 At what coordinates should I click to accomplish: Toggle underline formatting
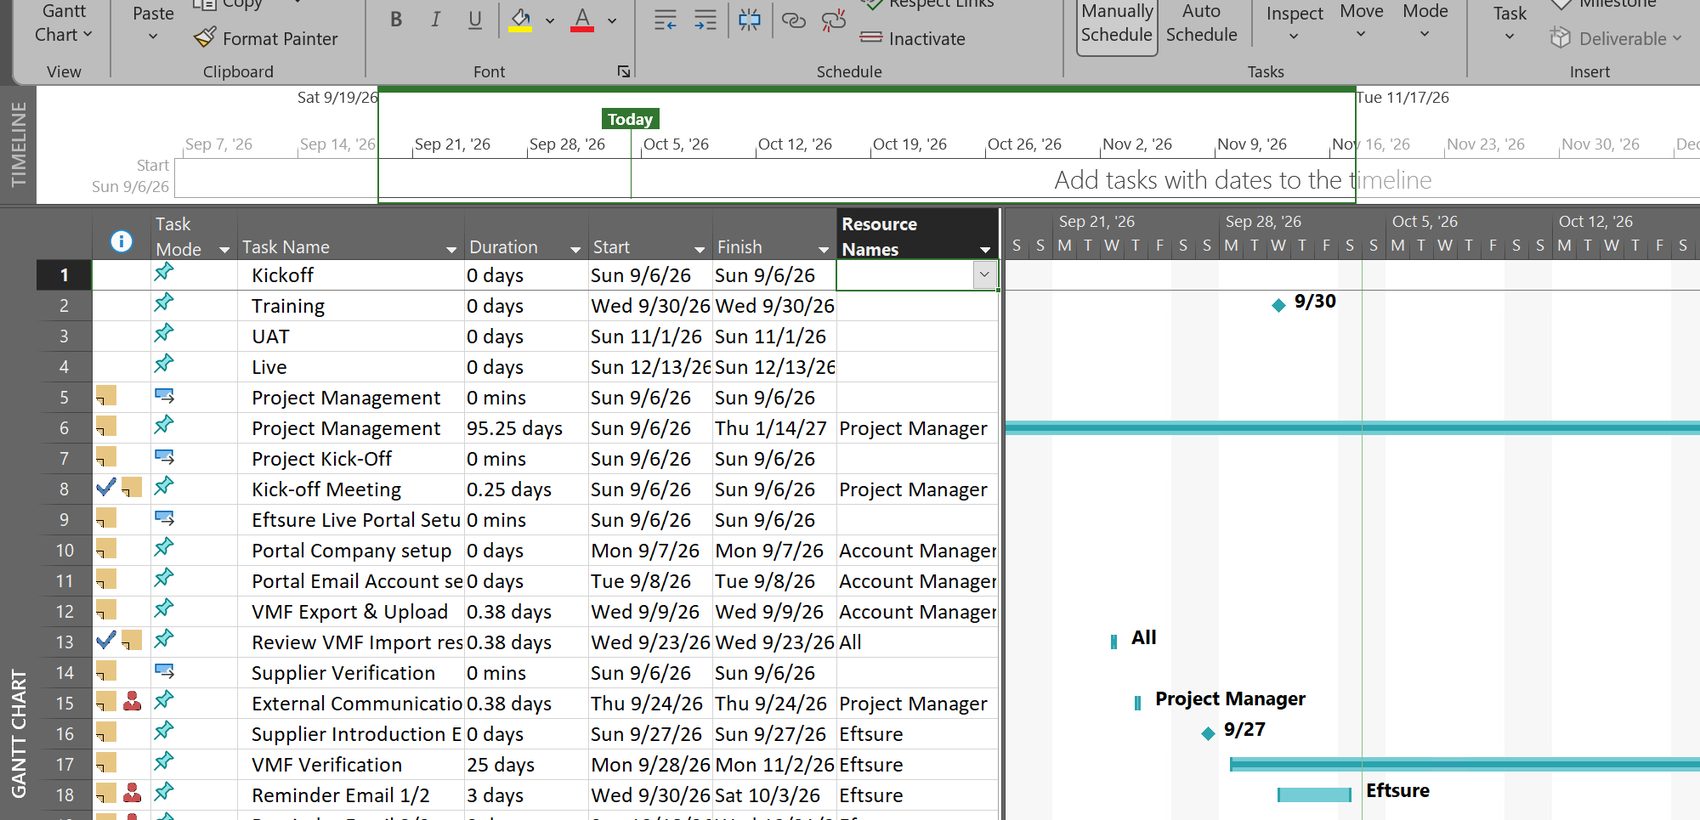(x=475, y=19)
